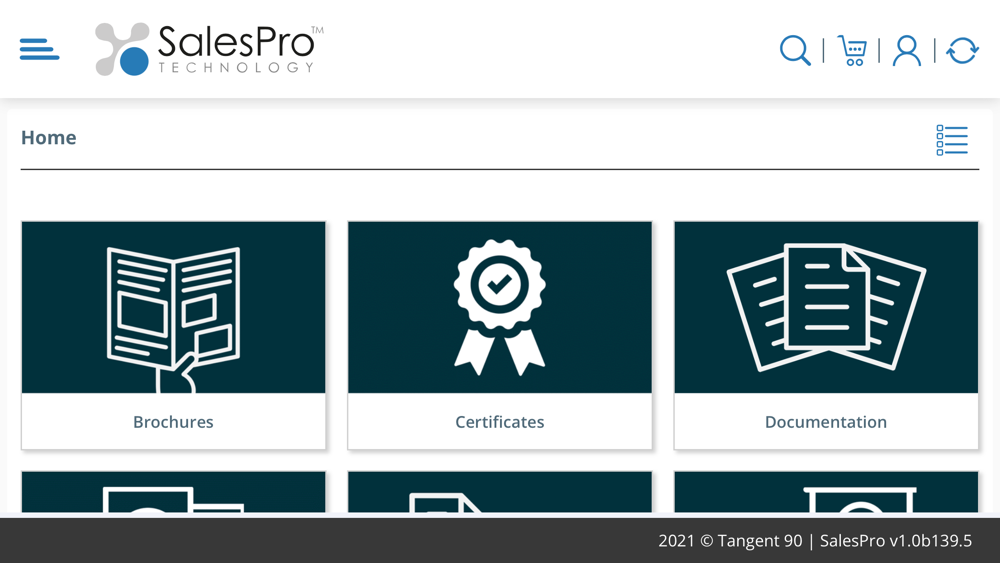The width and height of the screenshot is (1000, 563).
Task: Open the search magnifier icon
Action: (x=795, y=50)
